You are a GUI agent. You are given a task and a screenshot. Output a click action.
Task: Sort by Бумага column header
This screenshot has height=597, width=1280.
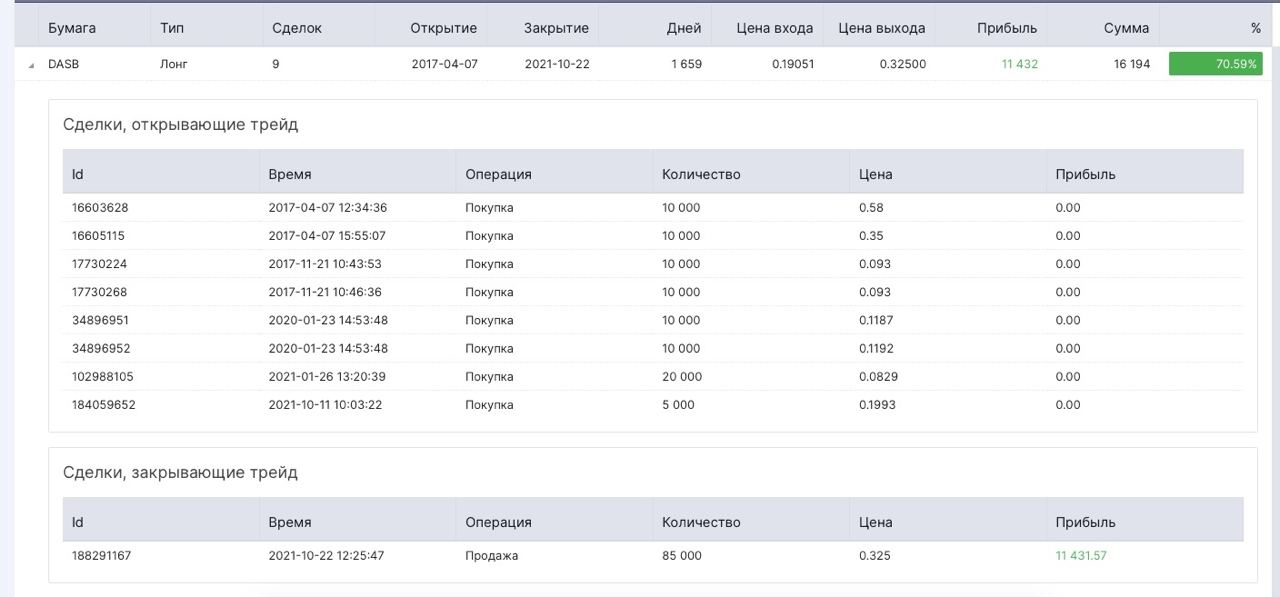coord(72,28)
